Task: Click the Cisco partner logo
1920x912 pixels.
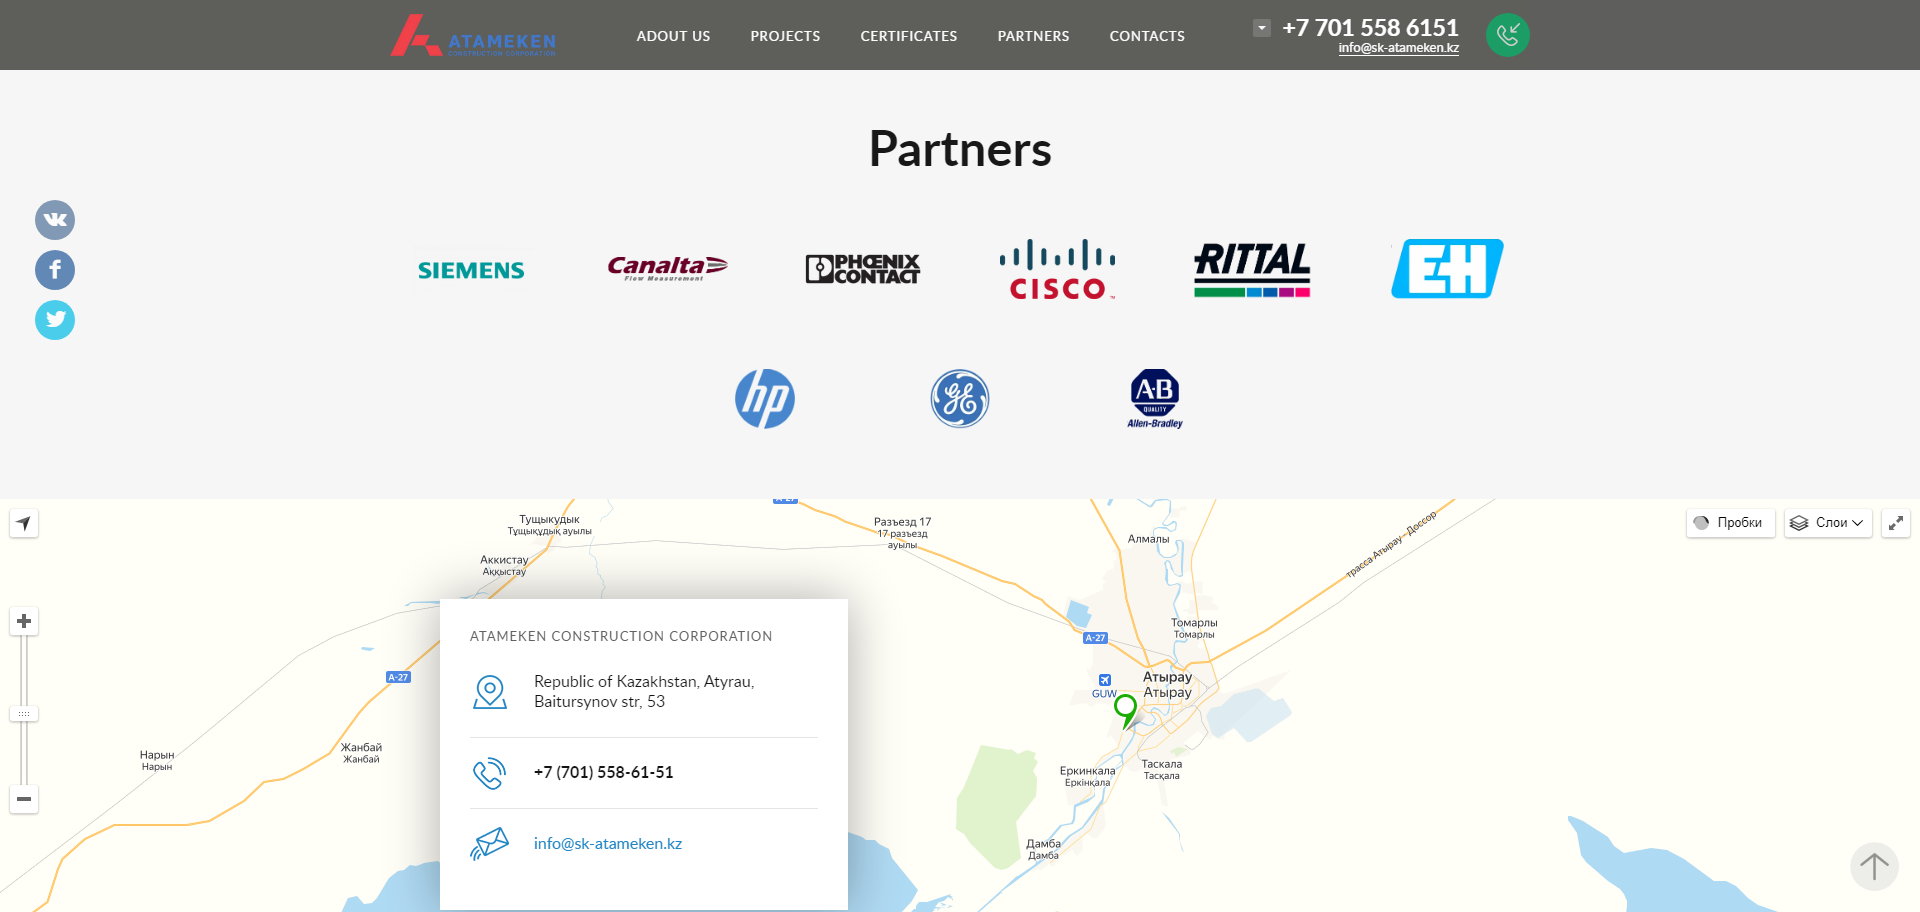Action: coord(1057,269)
